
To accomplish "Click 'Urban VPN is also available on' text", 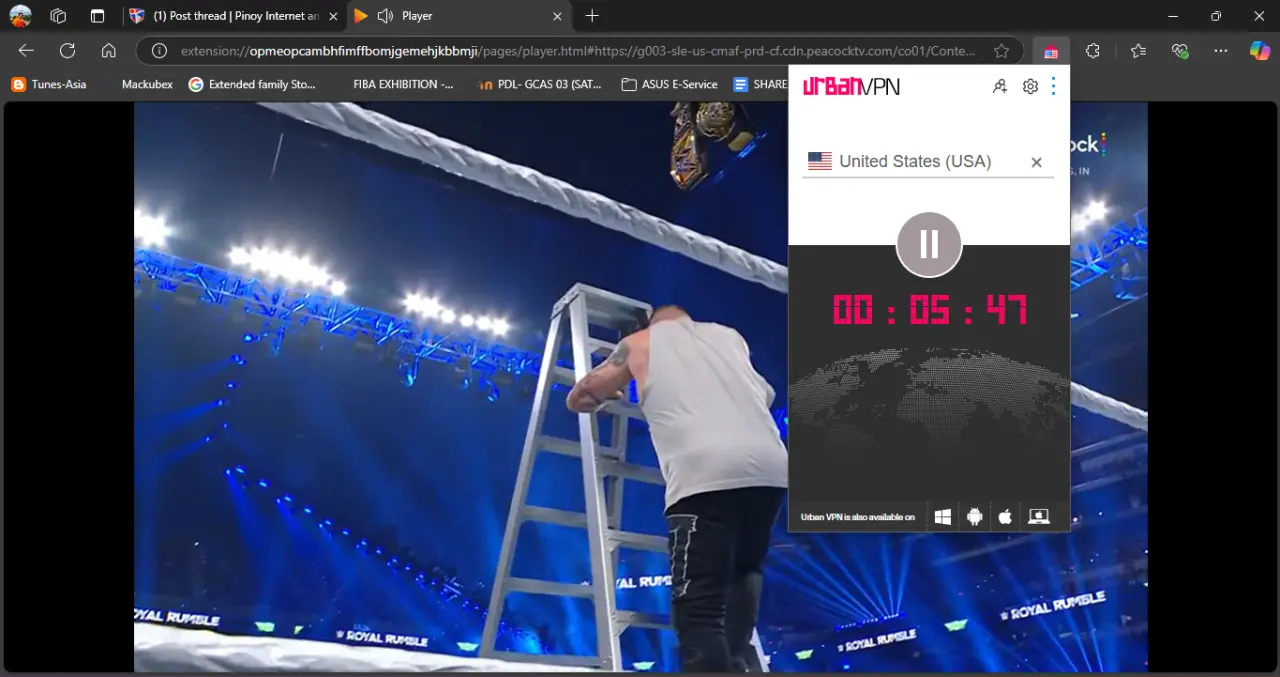I will 858,517.
